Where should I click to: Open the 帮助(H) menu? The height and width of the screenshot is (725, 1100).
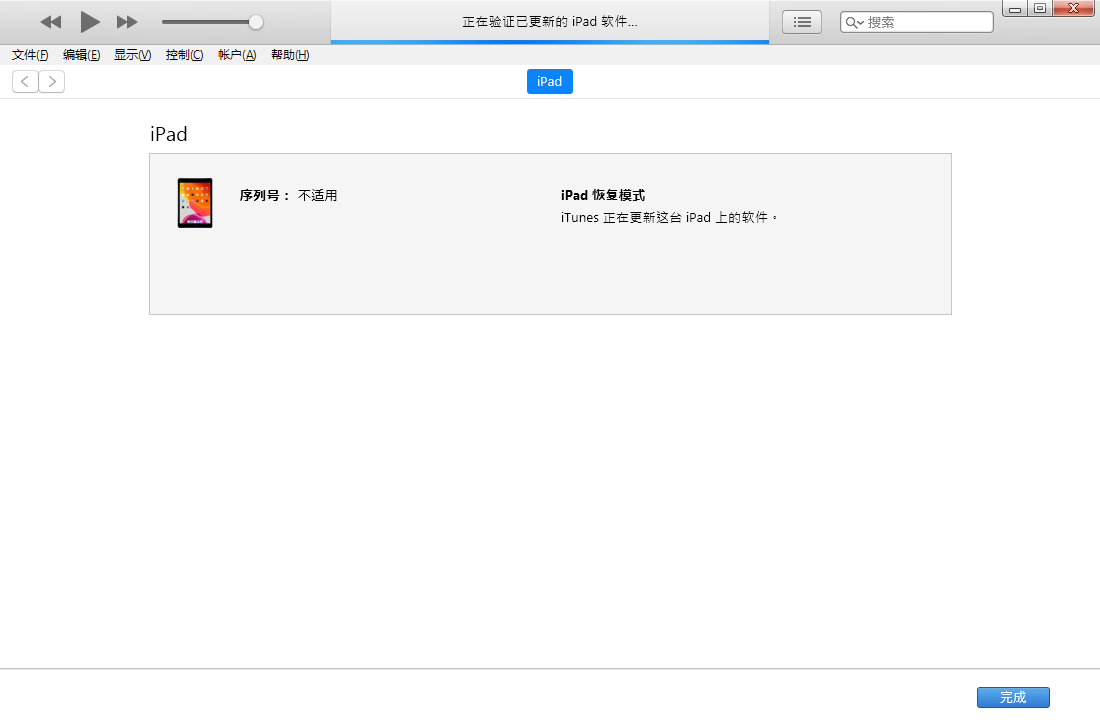pos(290,55)
